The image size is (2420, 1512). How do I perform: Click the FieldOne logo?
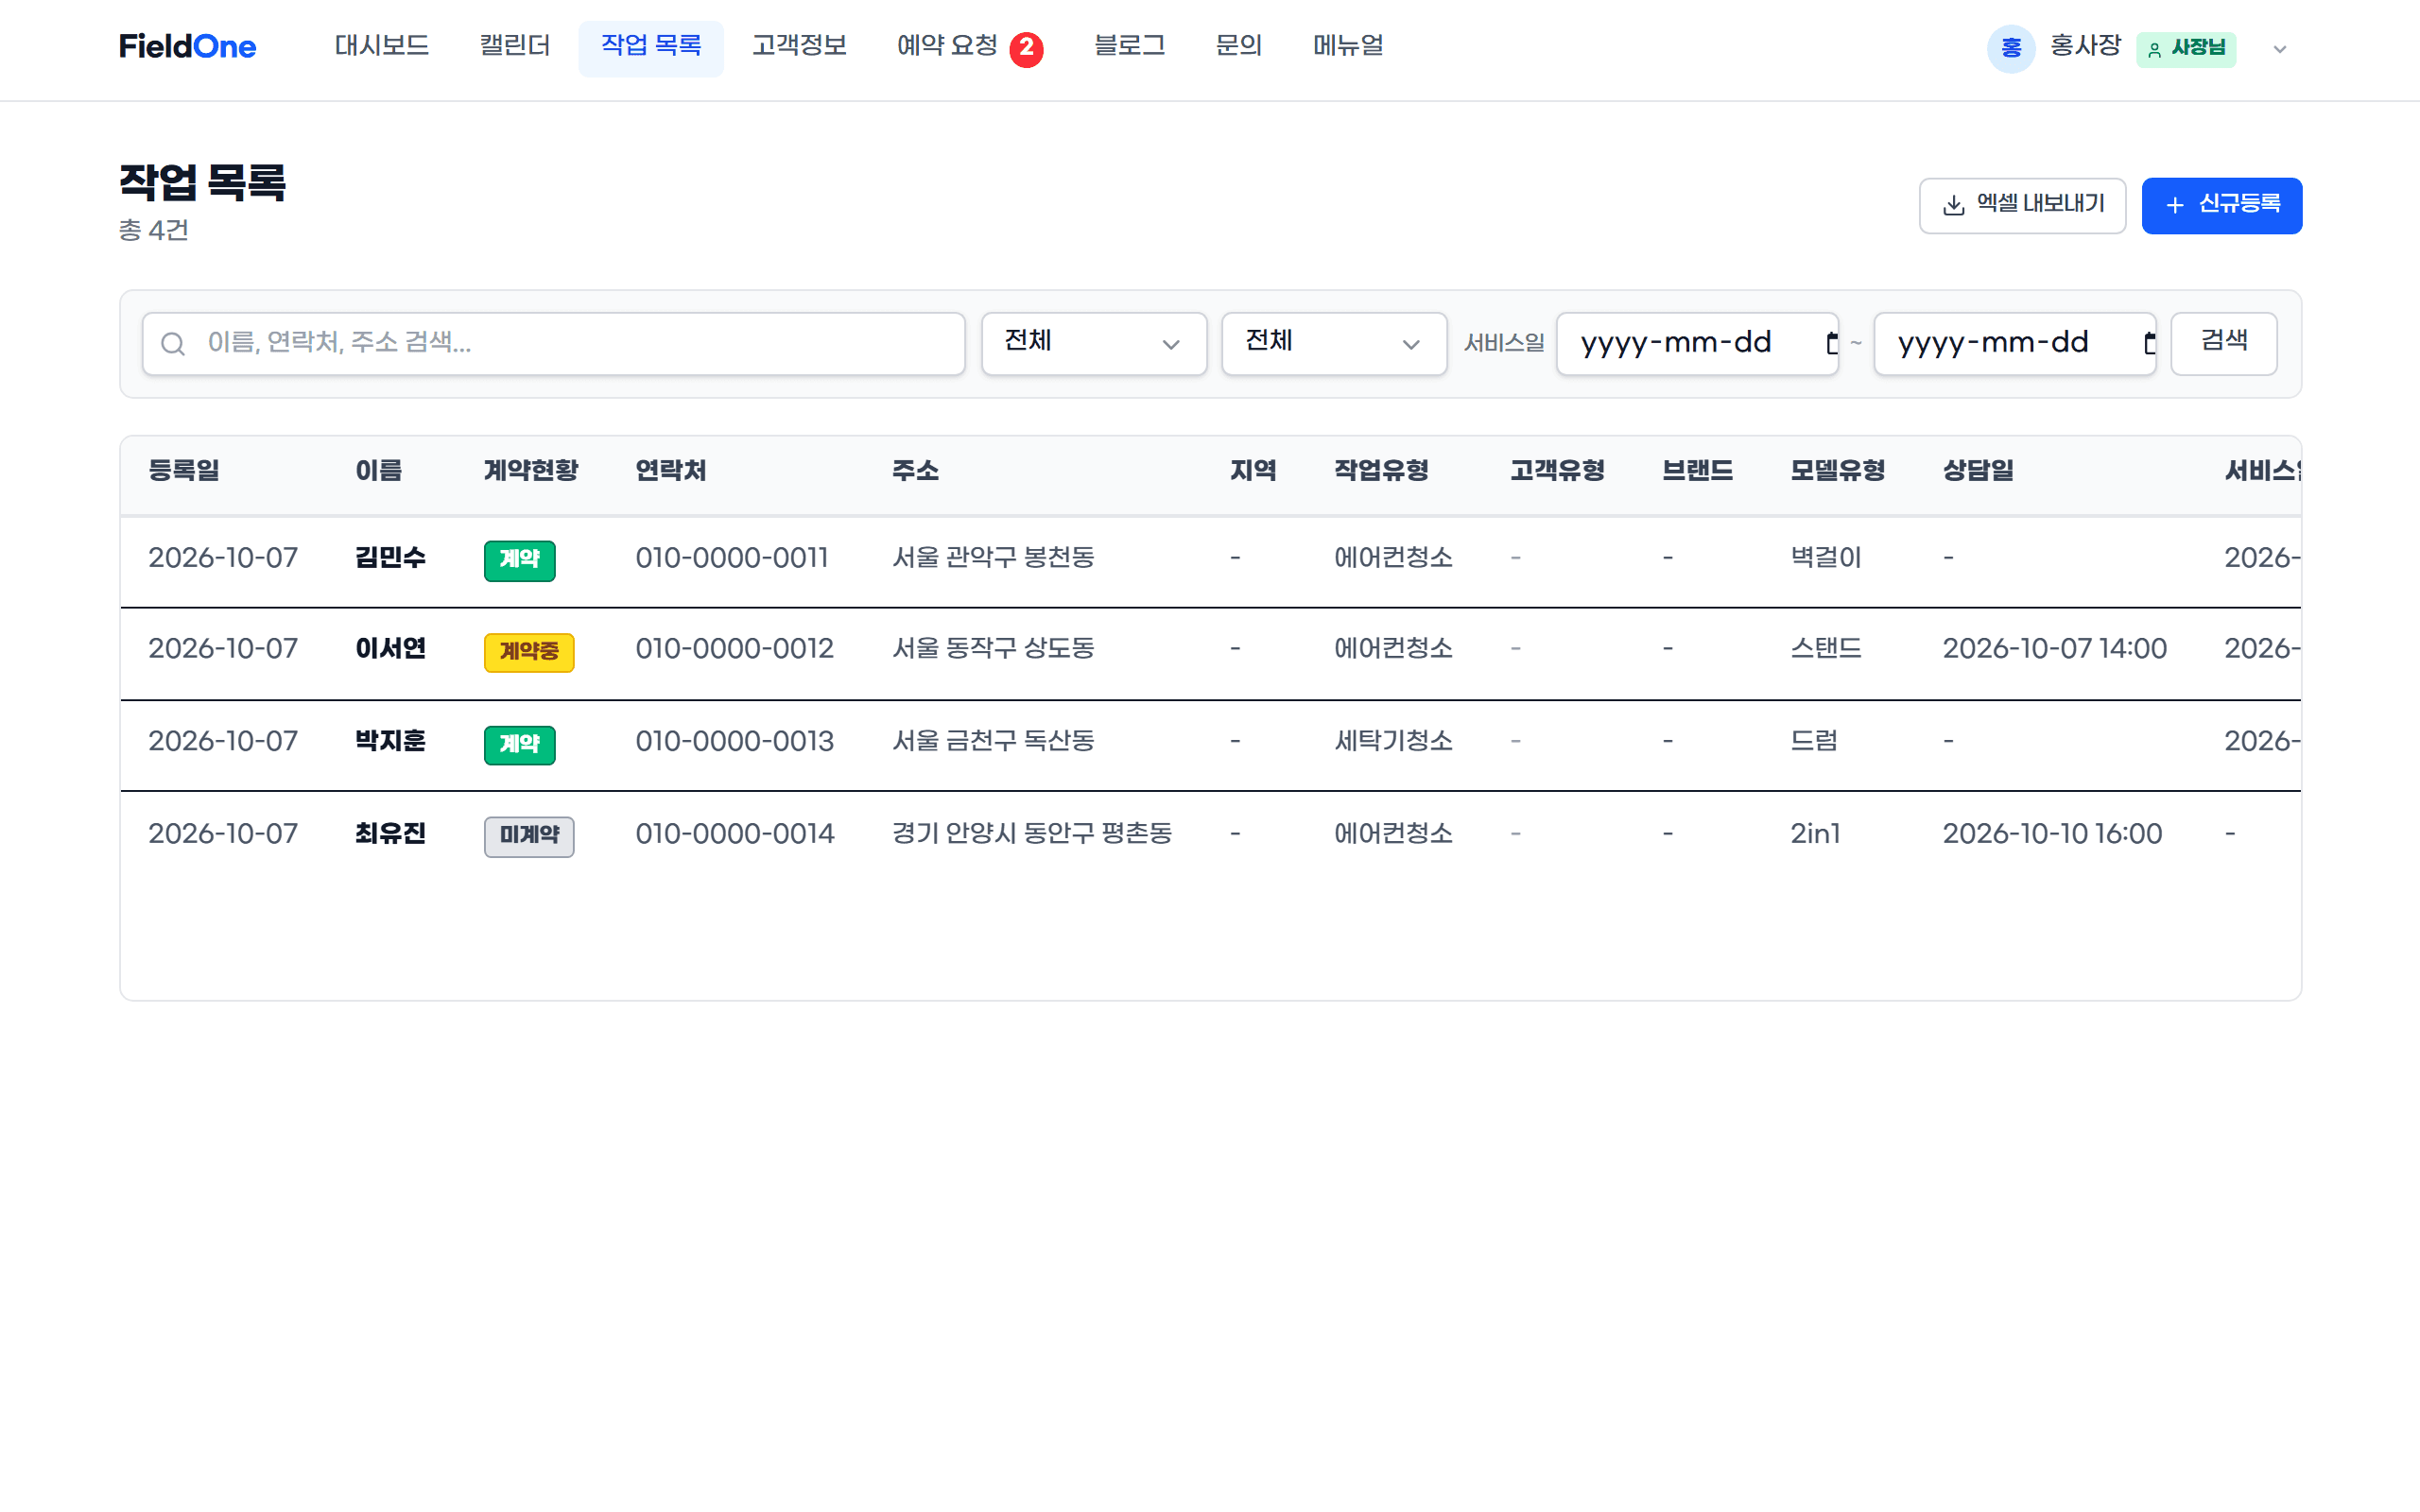[x=187, y=47]
